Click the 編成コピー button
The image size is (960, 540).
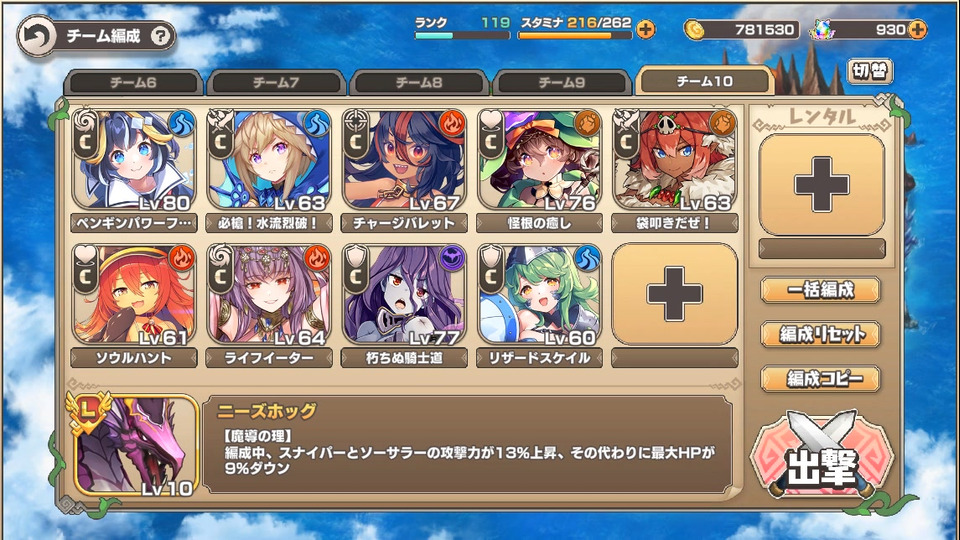(x=820, y=379)
